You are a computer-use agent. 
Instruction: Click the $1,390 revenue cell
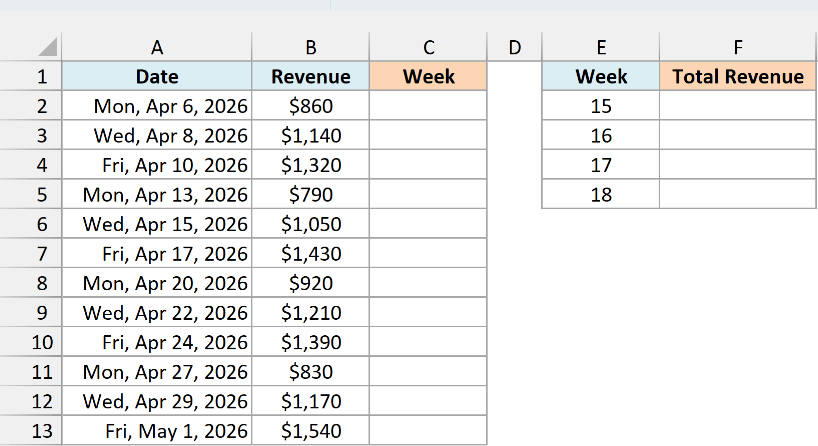[310, 342]
